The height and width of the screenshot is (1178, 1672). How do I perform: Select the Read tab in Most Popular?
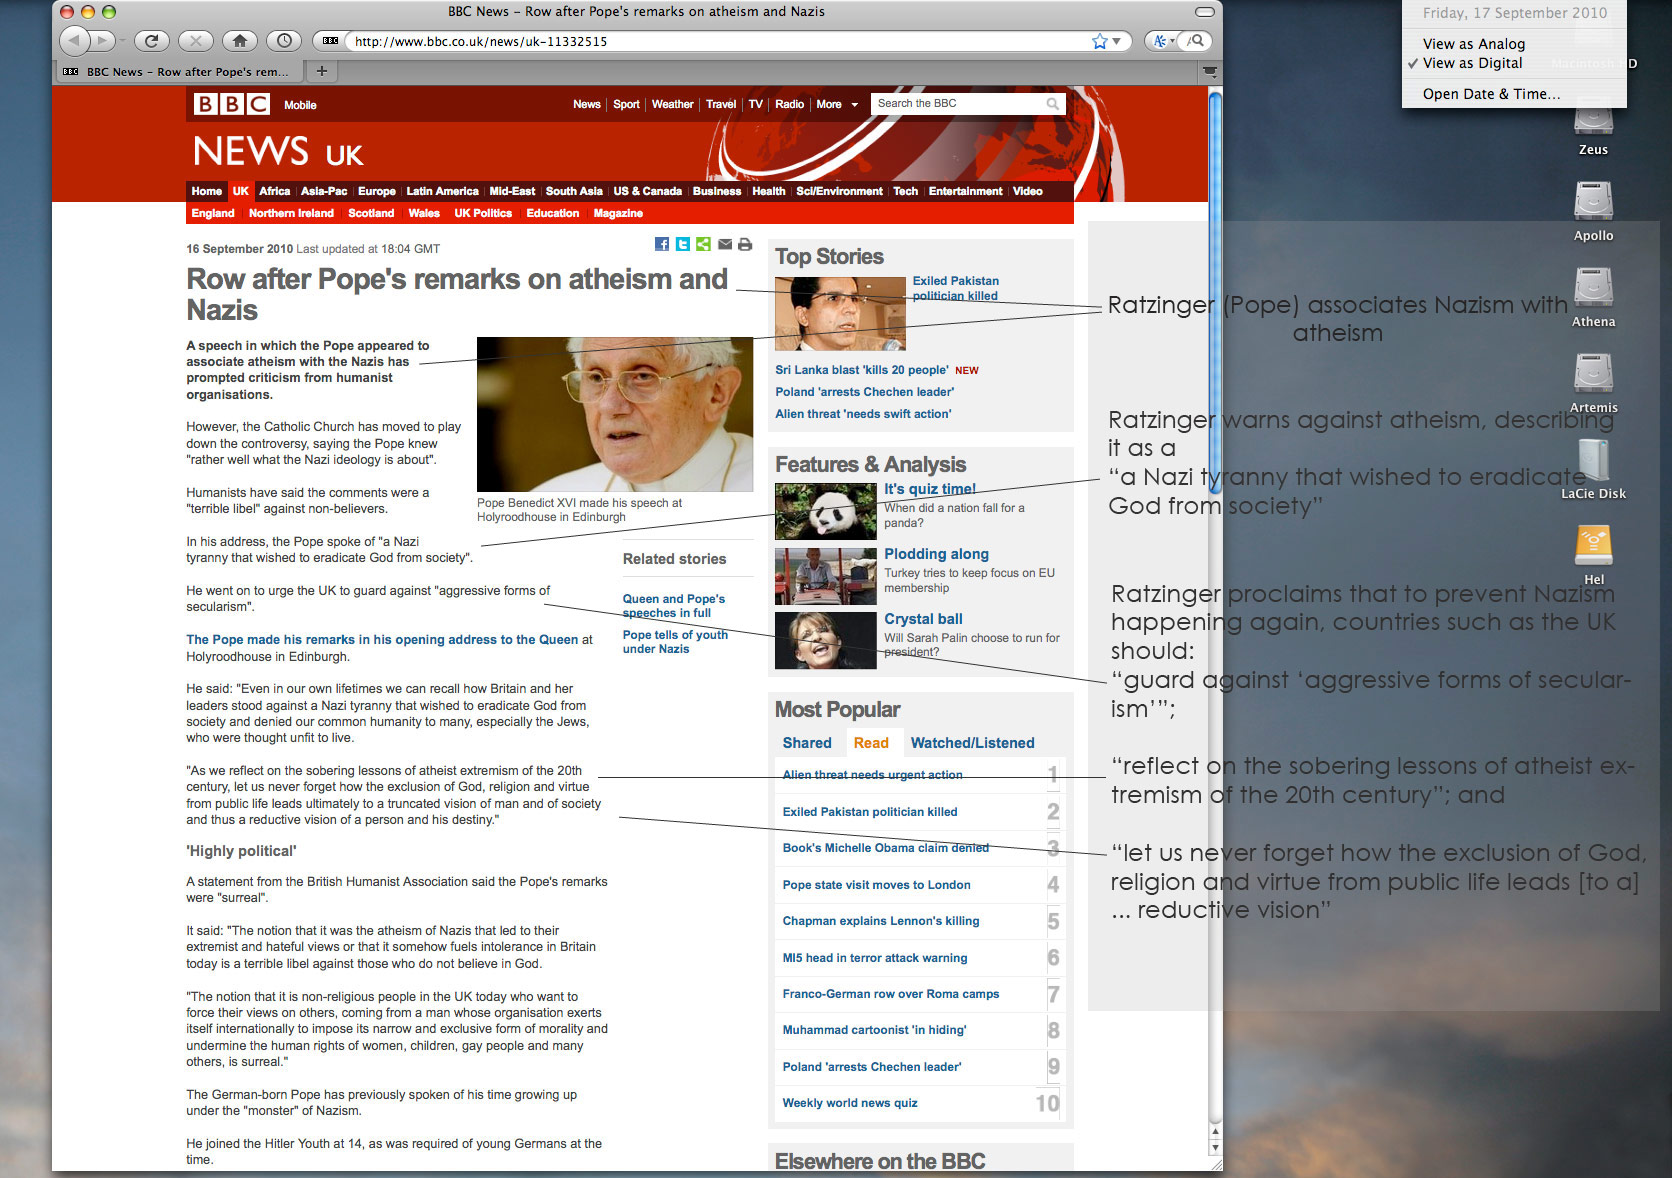(x=871, y=743)
